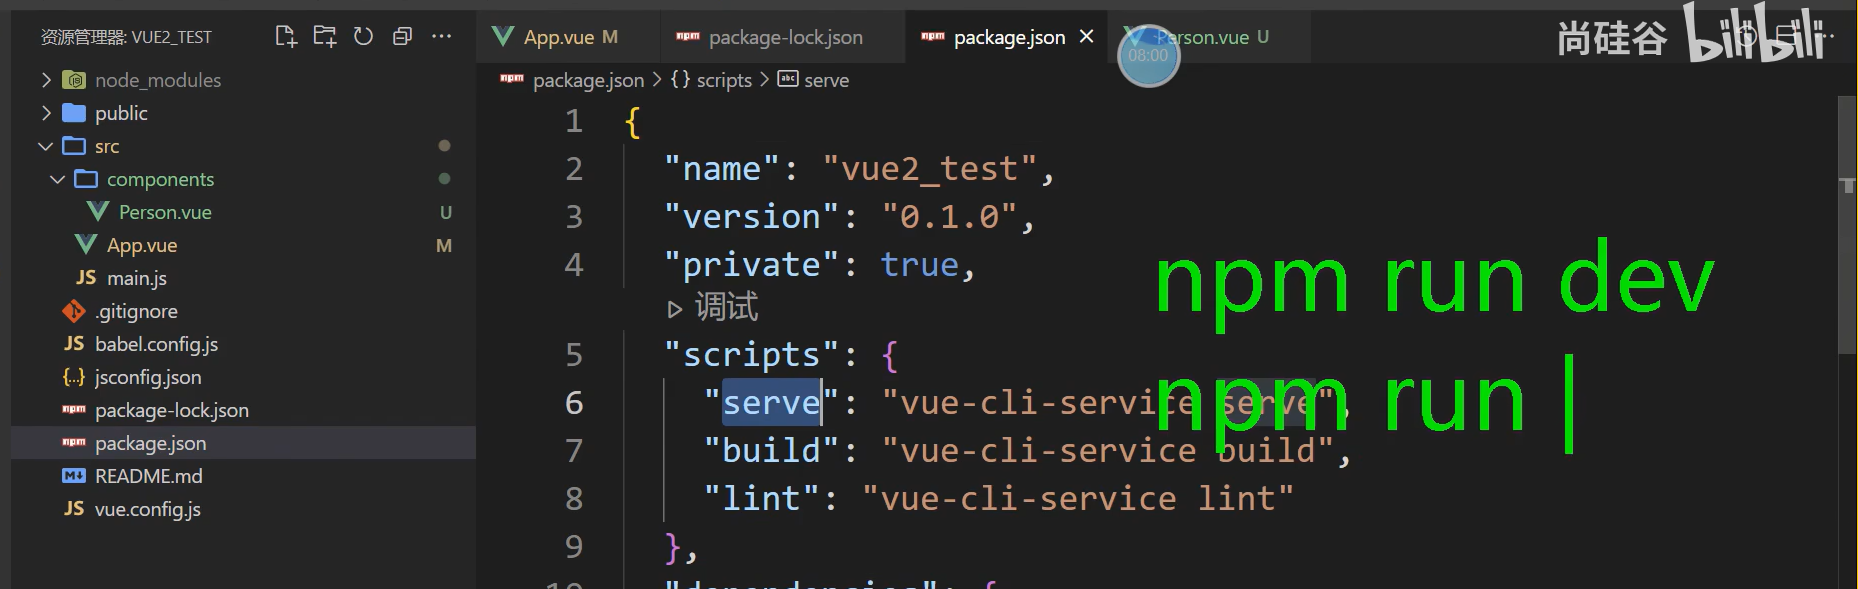Open the .gitignore file
The width and height of the screenshot is (1858, 589).
click(x=136, y=311)
